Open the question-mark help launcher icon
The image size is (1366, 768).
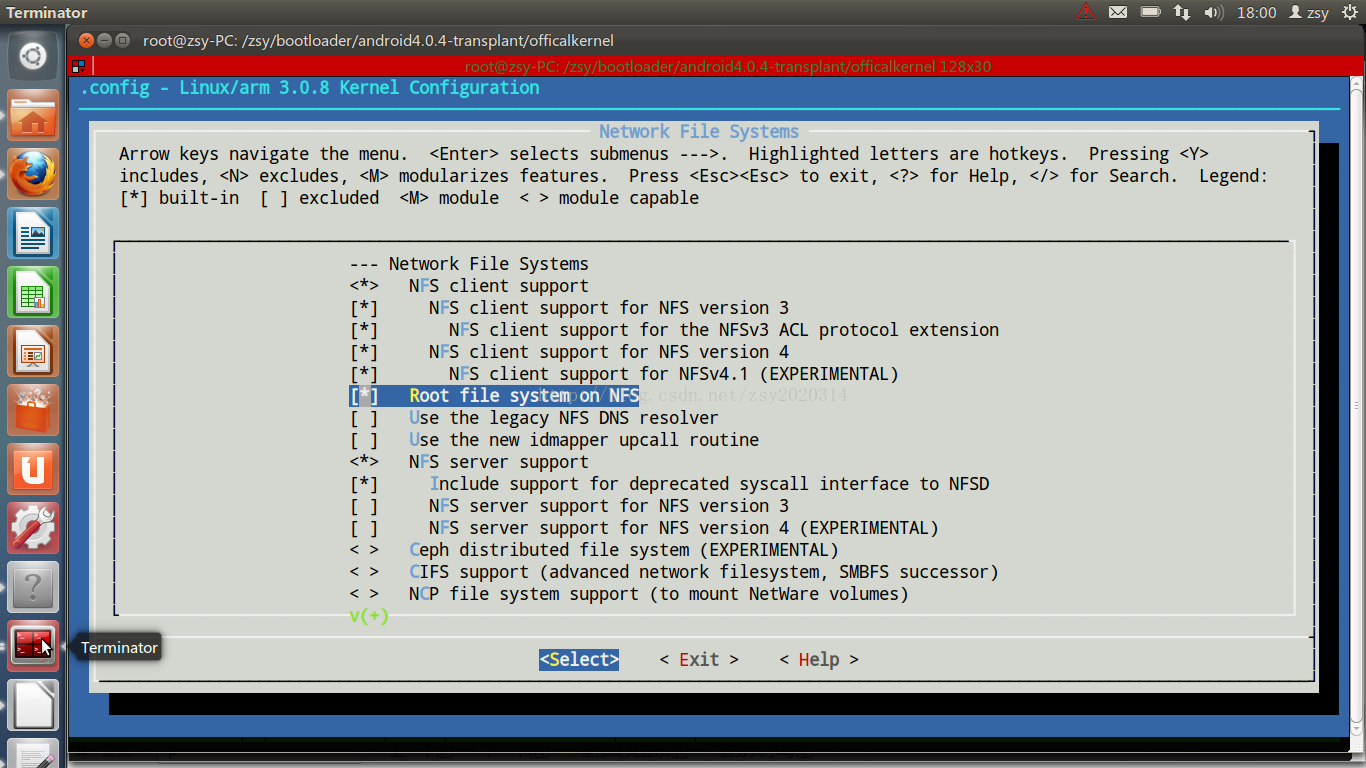33,588
